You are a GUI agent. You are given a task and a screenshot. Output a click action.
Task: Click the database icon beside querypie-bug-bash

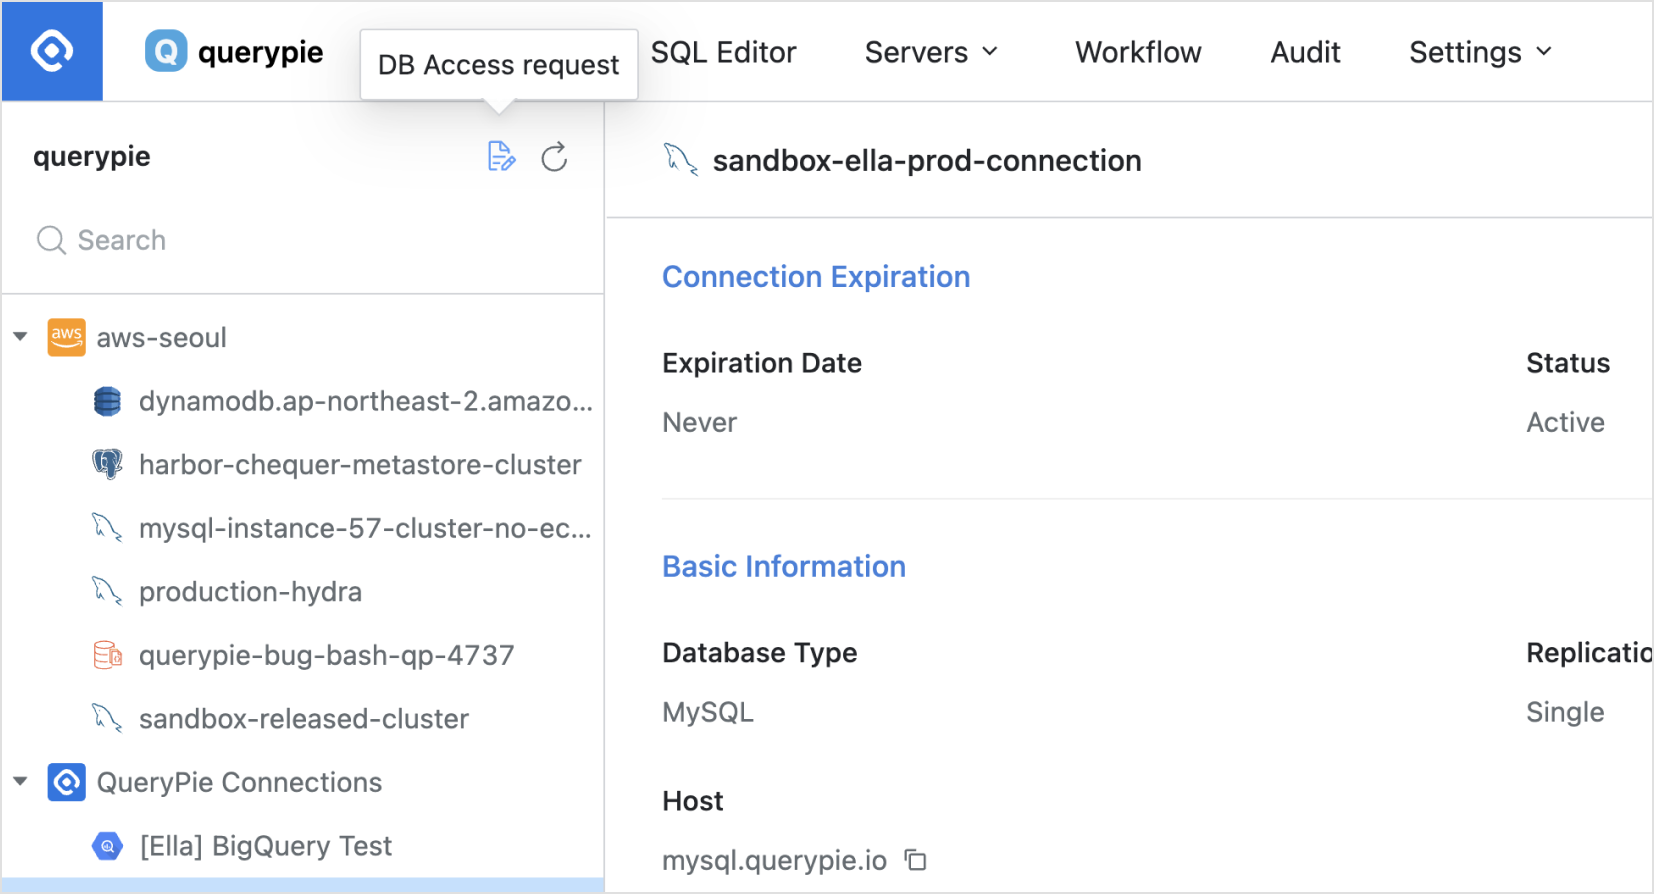(107, 655)
